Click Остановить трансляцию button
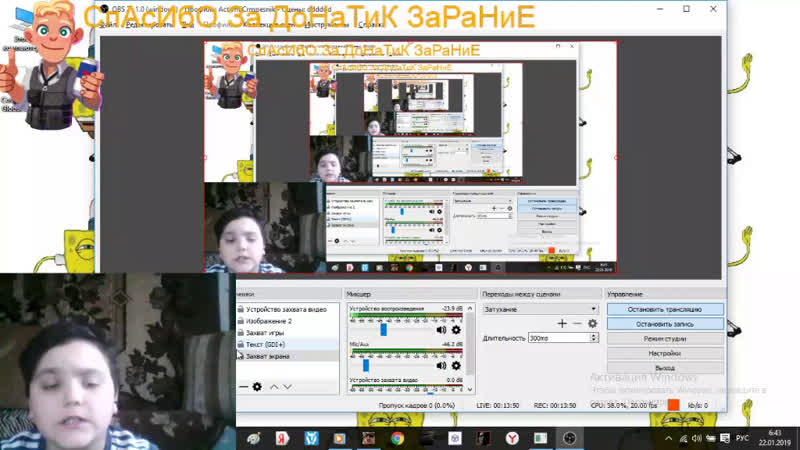 point(665,309)
